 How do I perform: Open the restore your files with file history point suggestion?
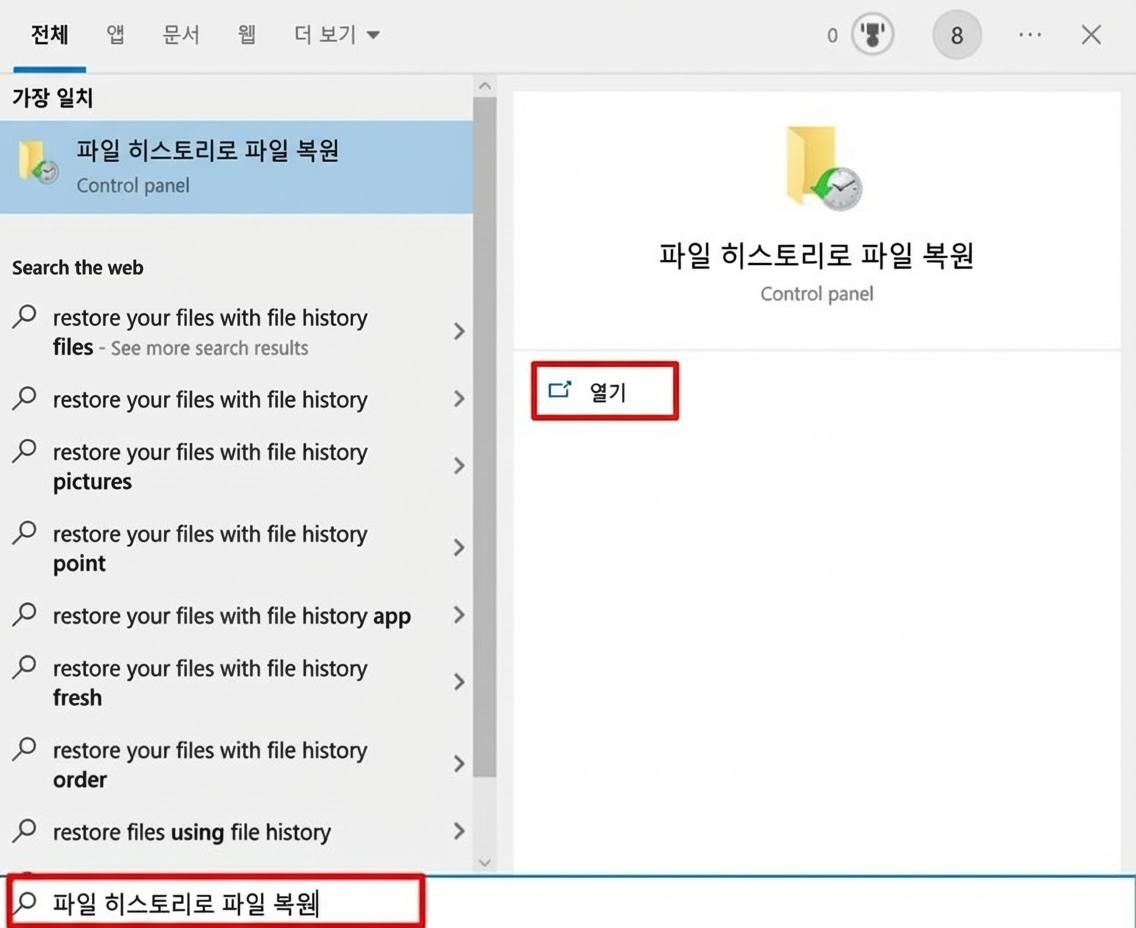211,548
